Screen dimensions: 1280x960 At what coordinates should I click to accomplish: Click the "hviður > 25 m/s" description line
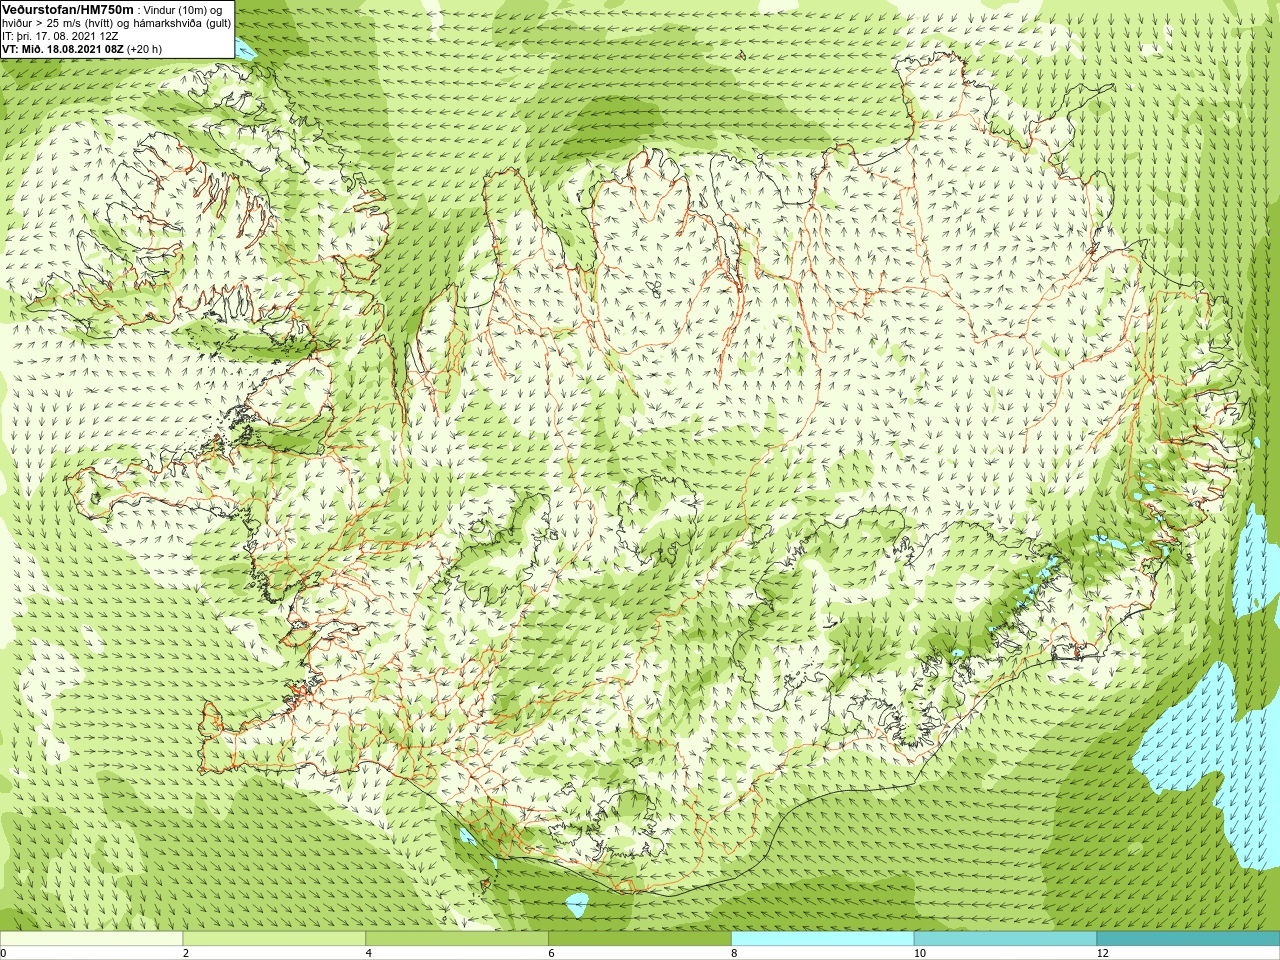point(116,22)
